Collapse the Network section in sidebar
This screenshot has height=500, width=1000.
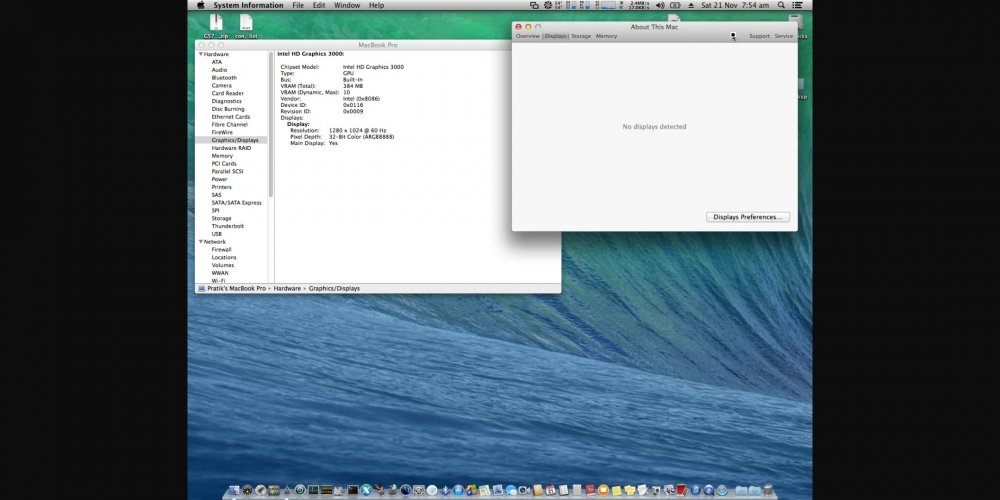click(x=201, y=242)
